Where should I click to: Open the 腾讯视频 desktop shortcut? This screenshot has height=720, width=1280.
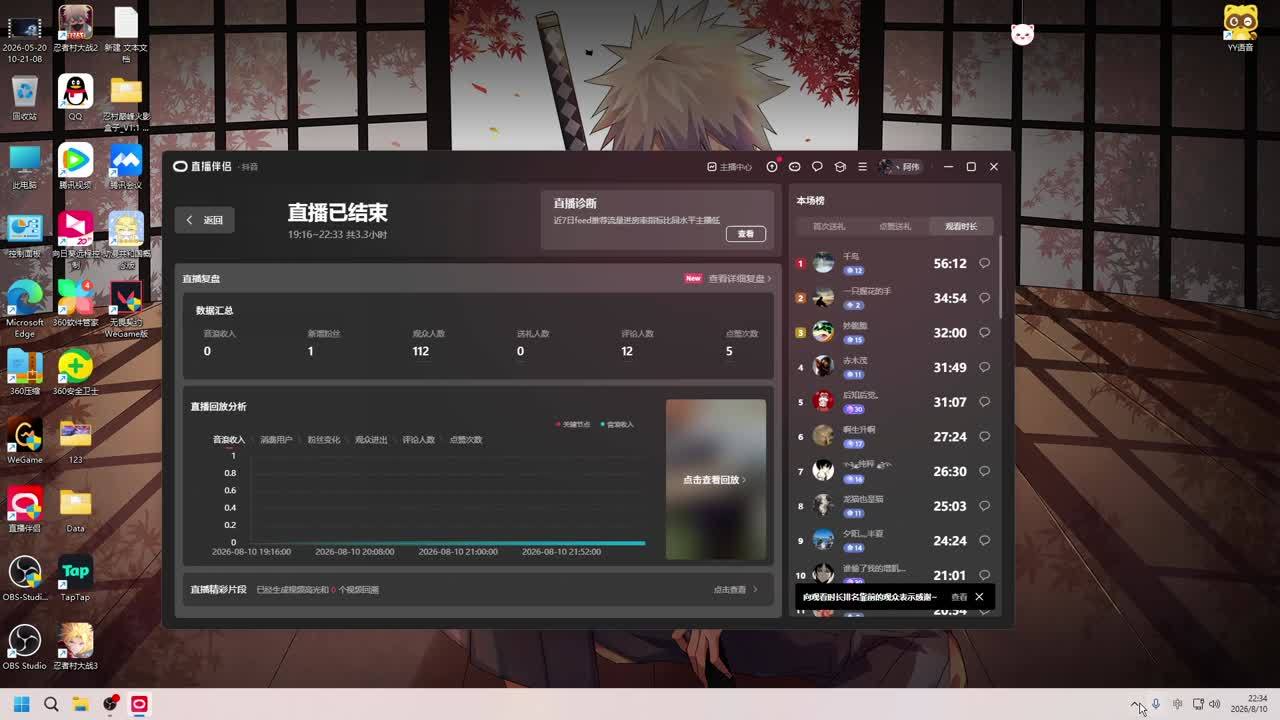pos(75,166)
